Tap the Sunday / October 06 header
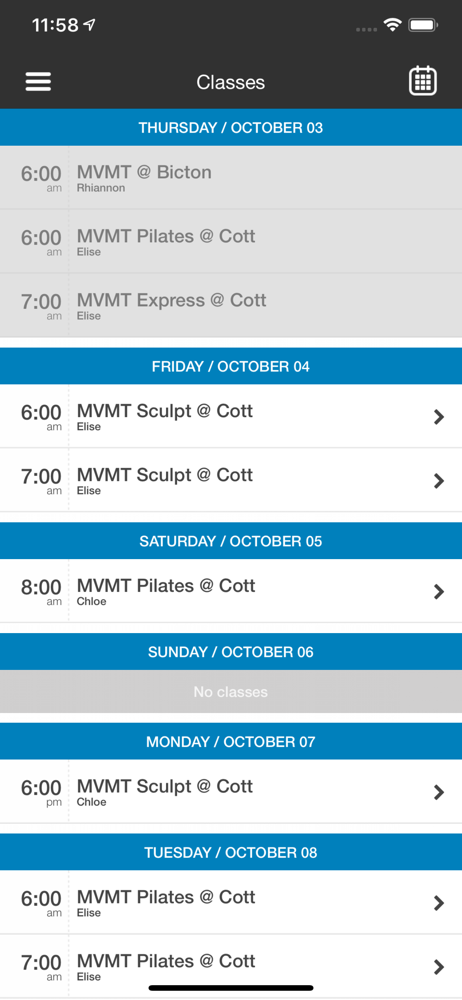 pos(231,652)
